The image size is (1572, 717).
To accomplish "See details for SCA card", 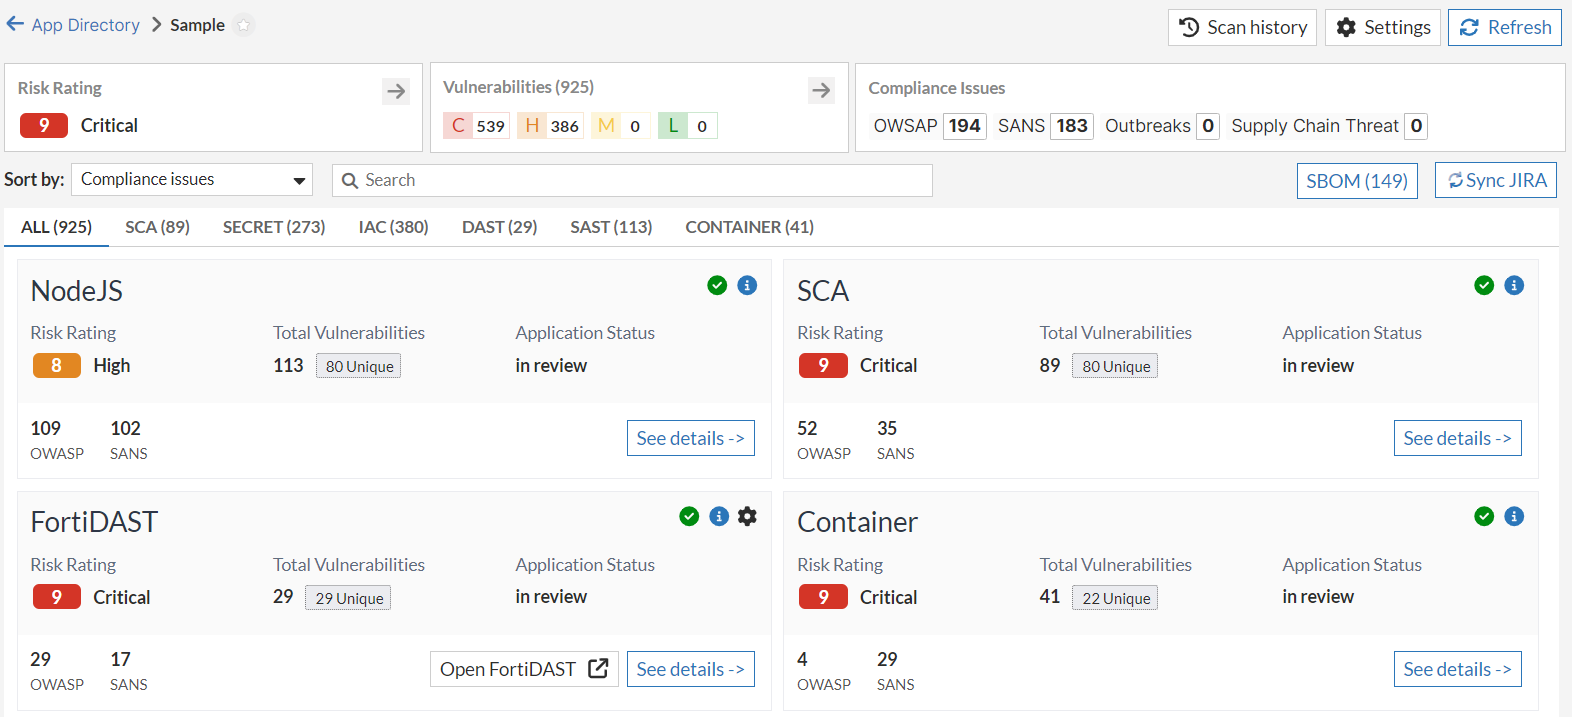I will tap(1458, 438).
